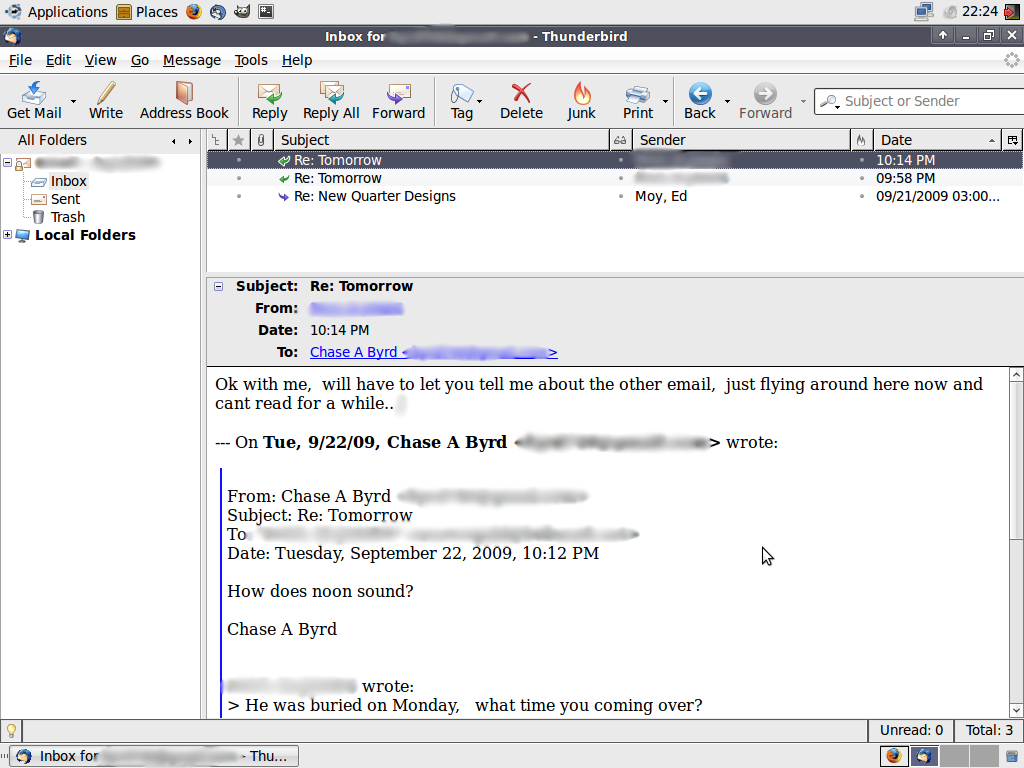Open the Message menu
This screenshot has width=1024, height=768.
(x=192, y=60)
